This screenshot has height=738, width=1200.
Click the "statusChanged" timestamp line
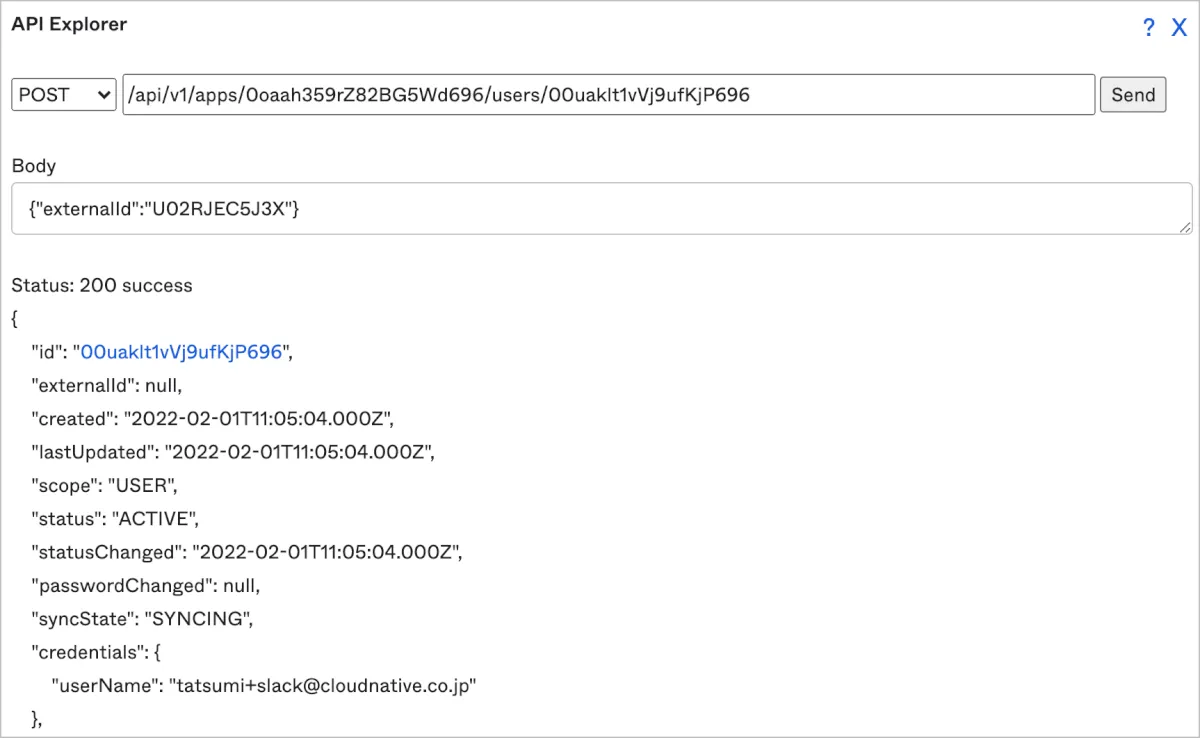pos(248,552)
